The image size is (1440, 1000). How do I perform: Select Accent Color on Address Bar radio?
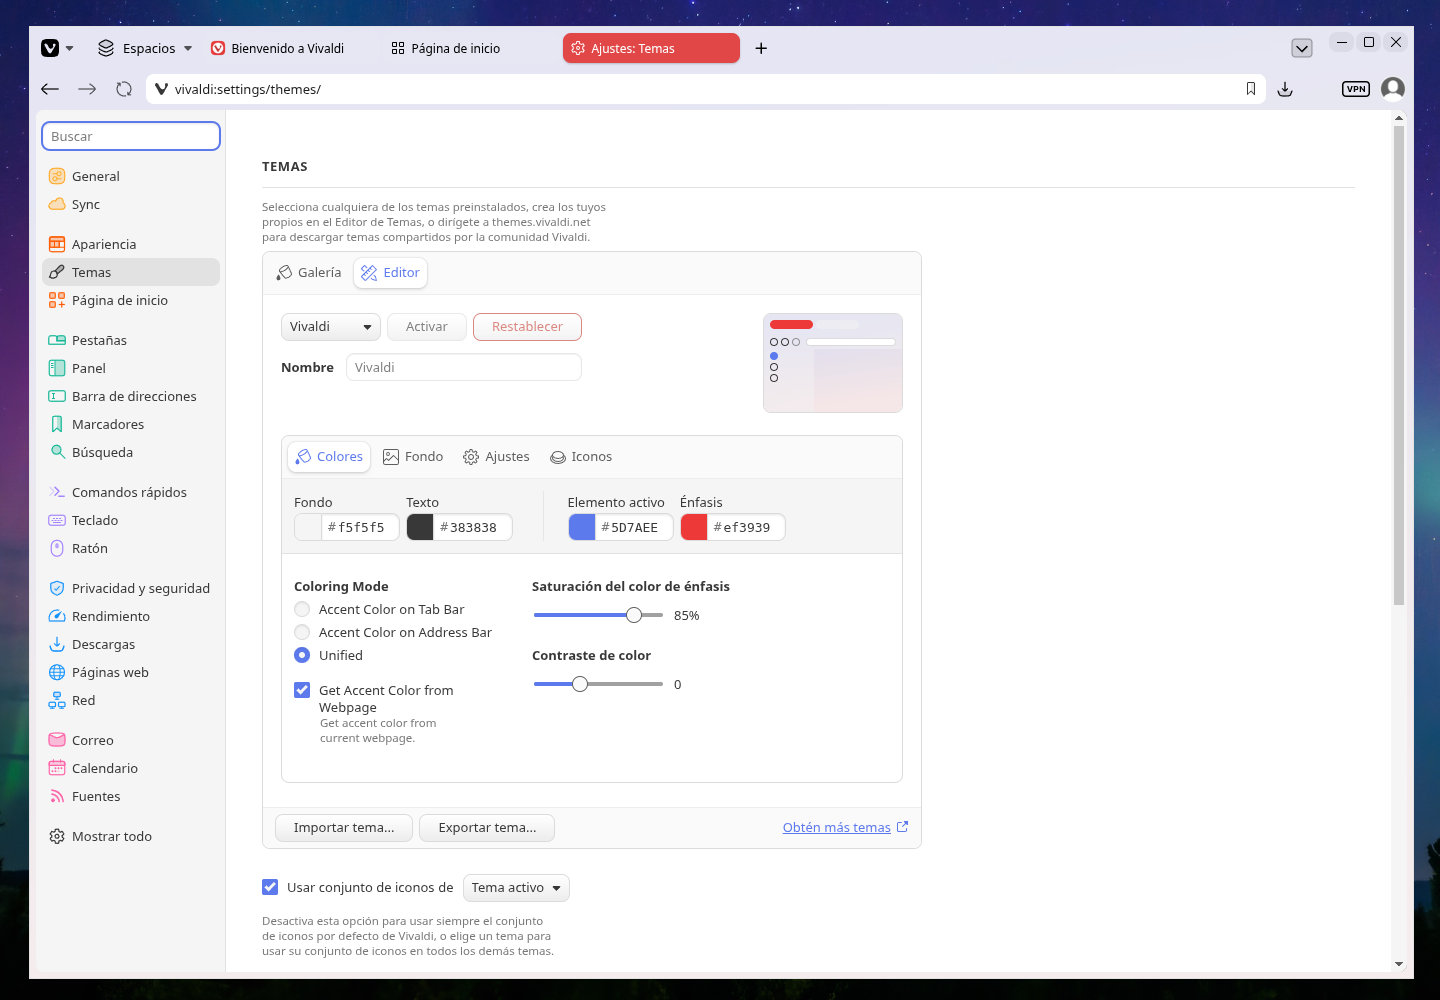click(302, 632)
